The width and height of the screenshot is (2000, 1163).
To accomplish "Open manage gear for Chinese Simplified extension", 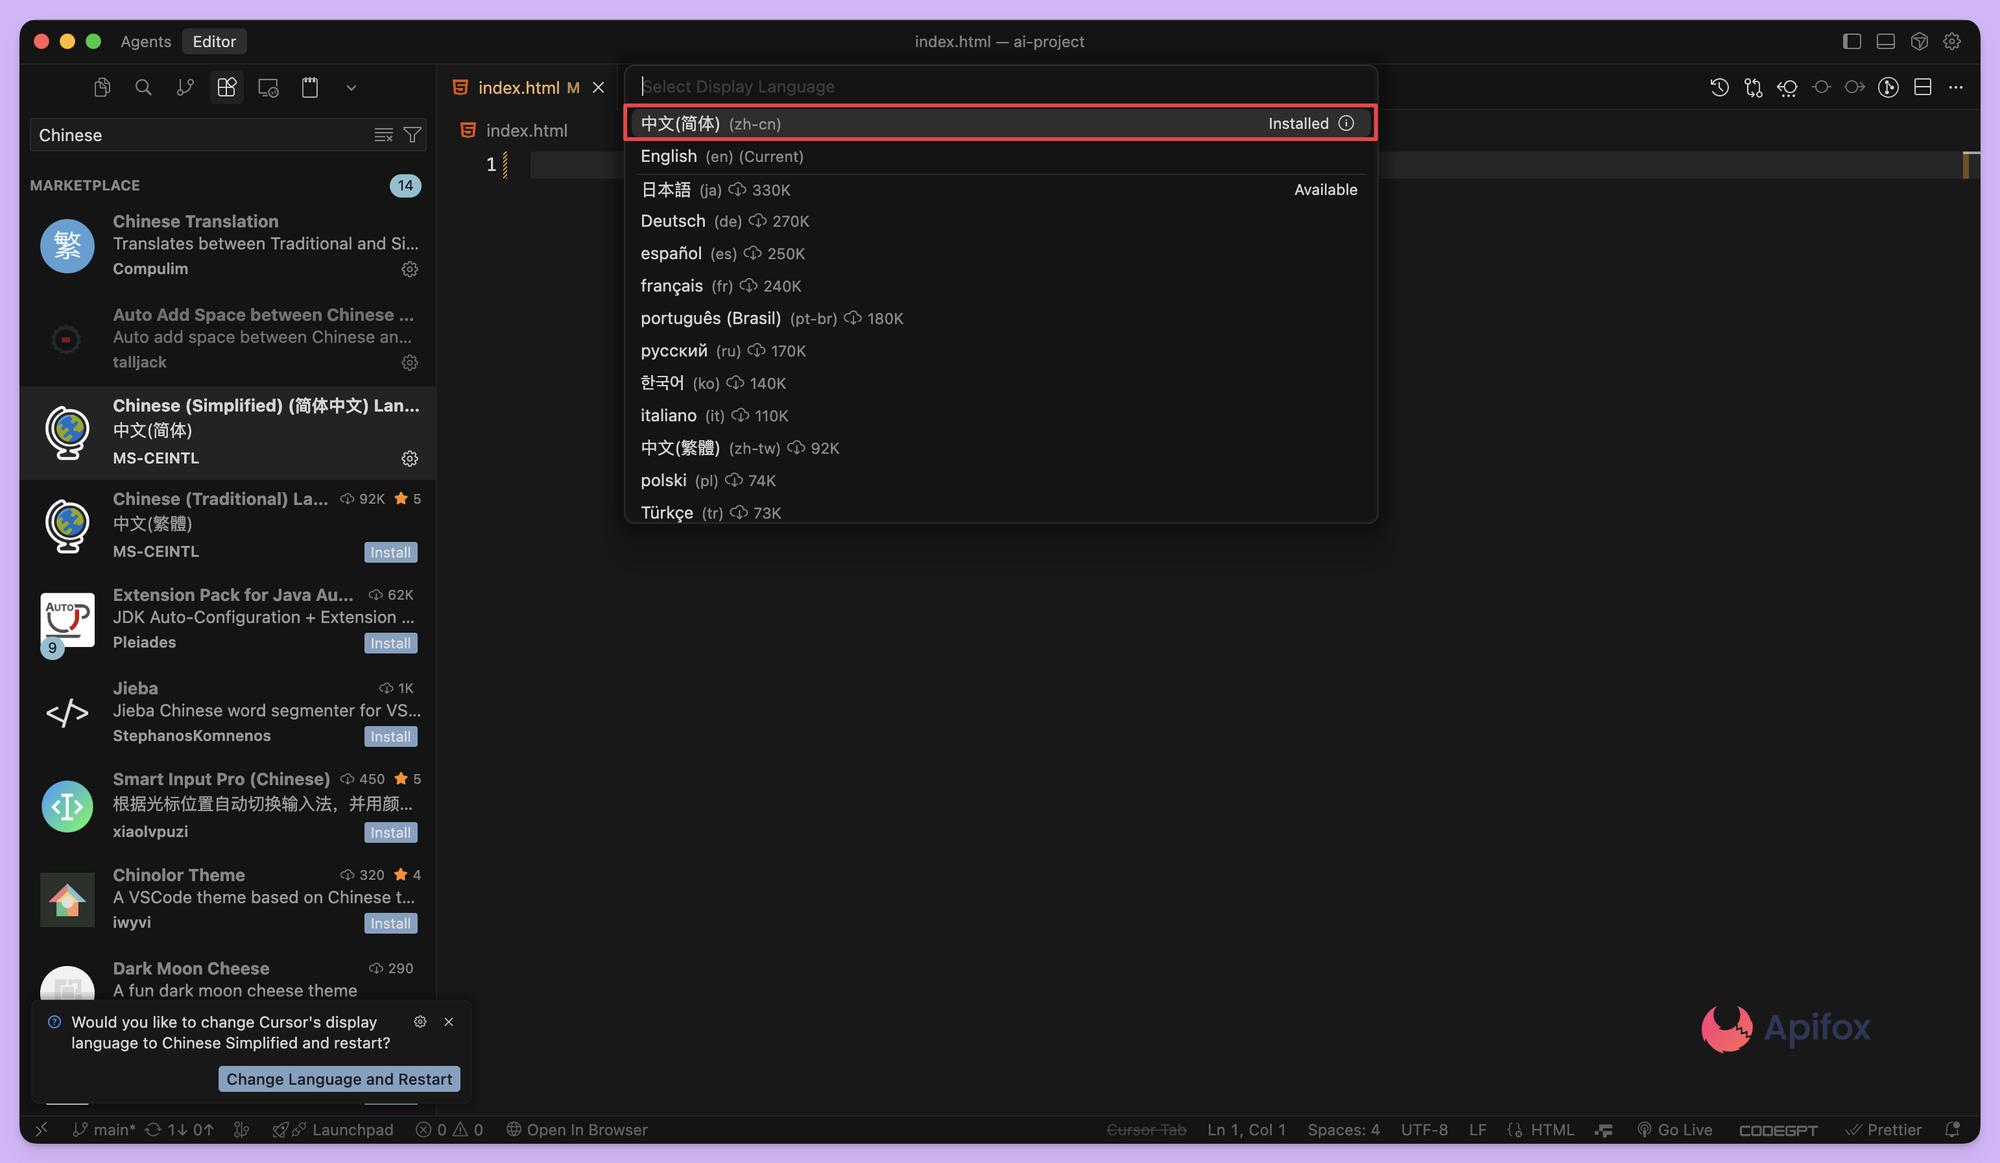I will (409, 458).
